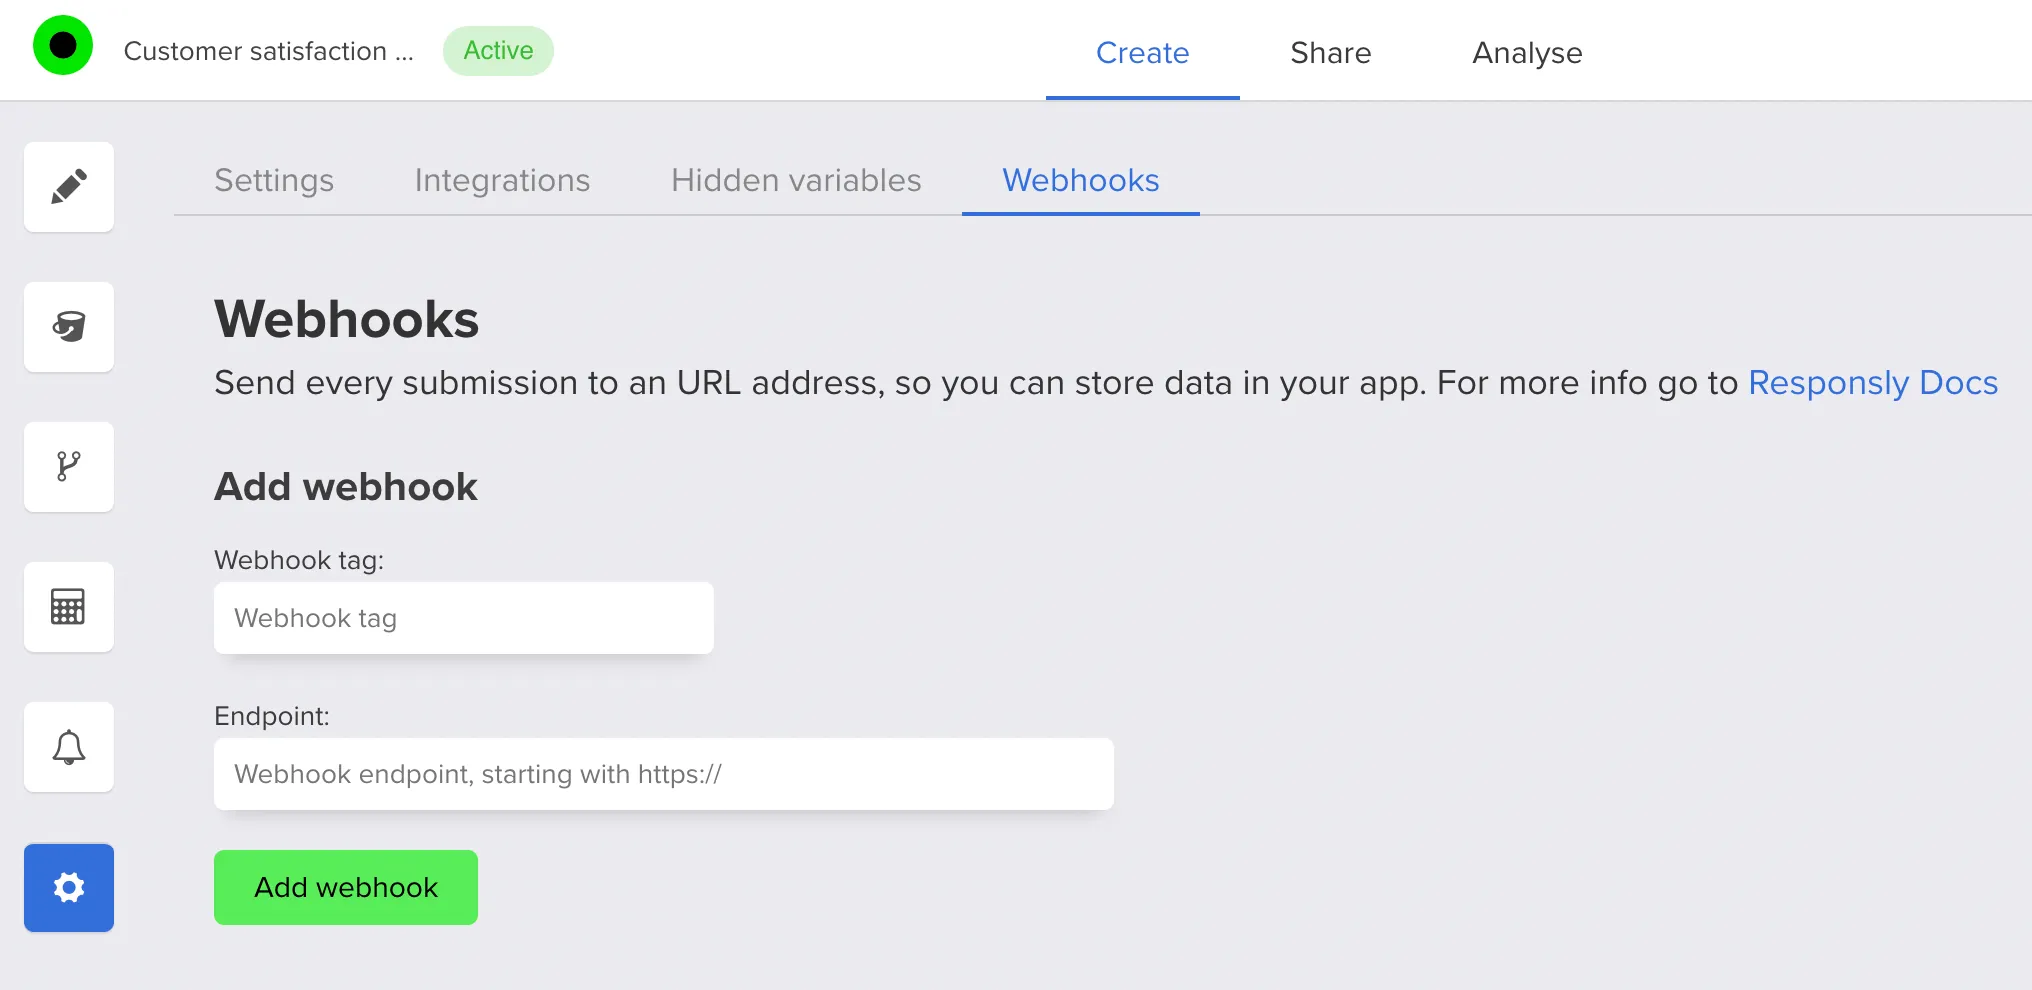Open the logic branching panel
The width and height of the screenshot is (2032, 990).
click(x=68, y=467)
